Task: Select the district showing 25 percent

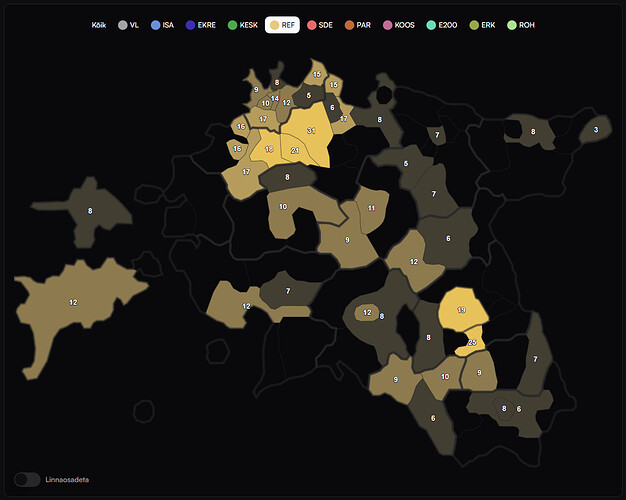Action: point(473,341)
